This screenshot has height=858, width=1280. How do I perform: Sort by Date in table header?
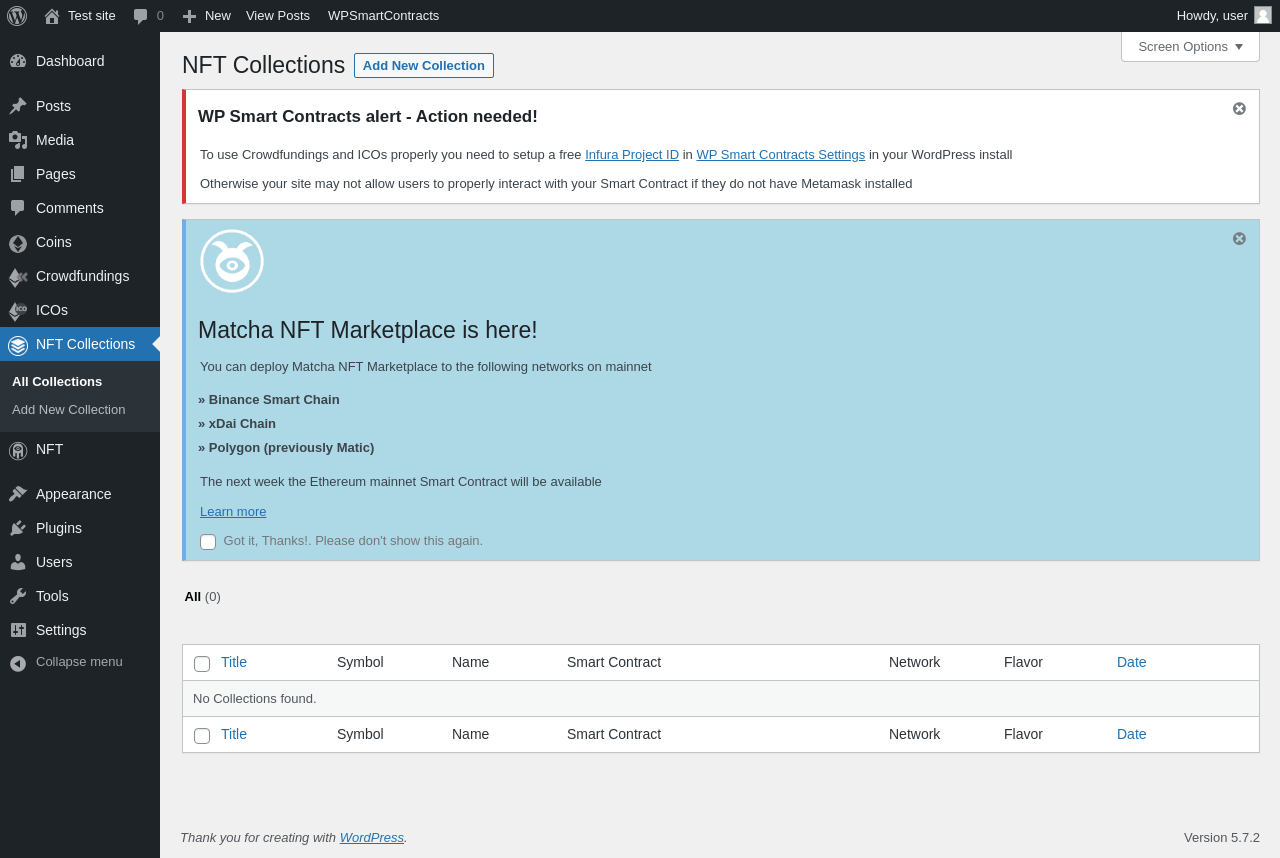(x=1132, y=662)
